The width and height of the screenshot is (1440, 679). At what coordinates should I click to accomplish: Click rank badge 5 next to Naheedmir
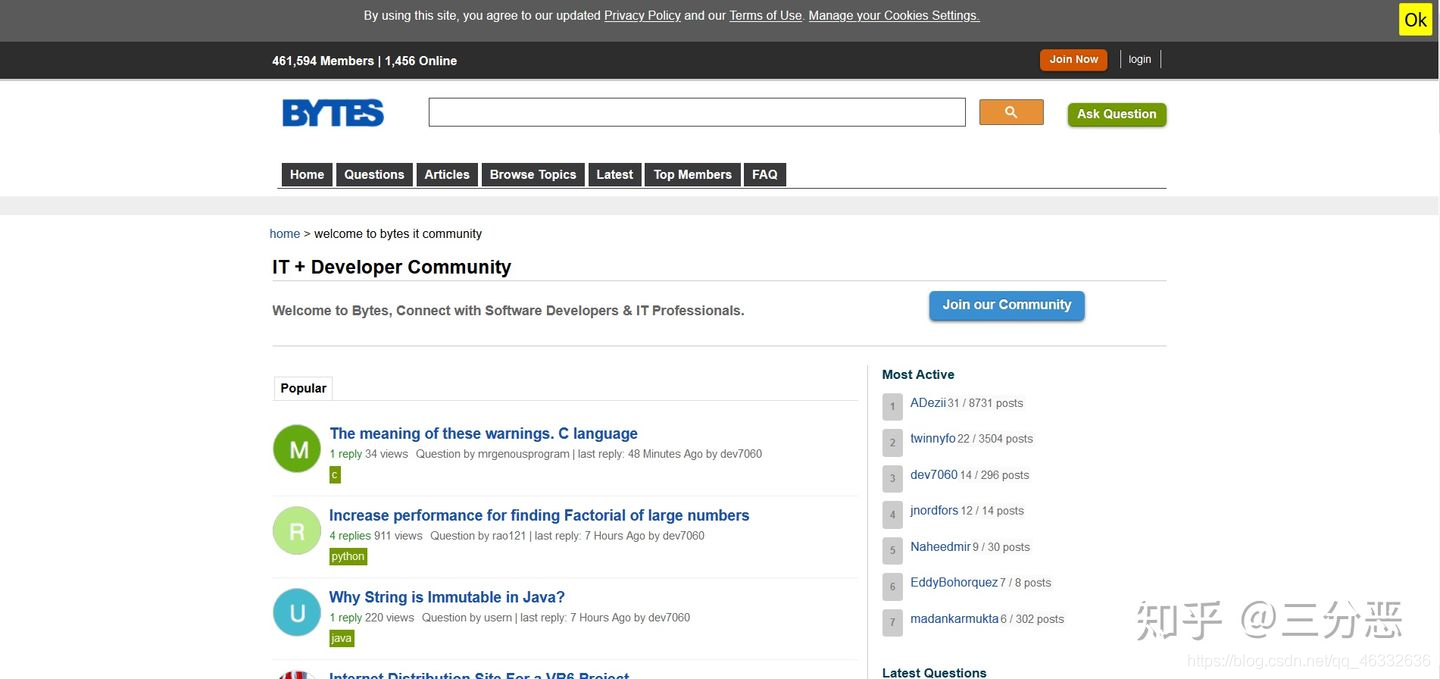pyautogui.click(x=893, y=551)
